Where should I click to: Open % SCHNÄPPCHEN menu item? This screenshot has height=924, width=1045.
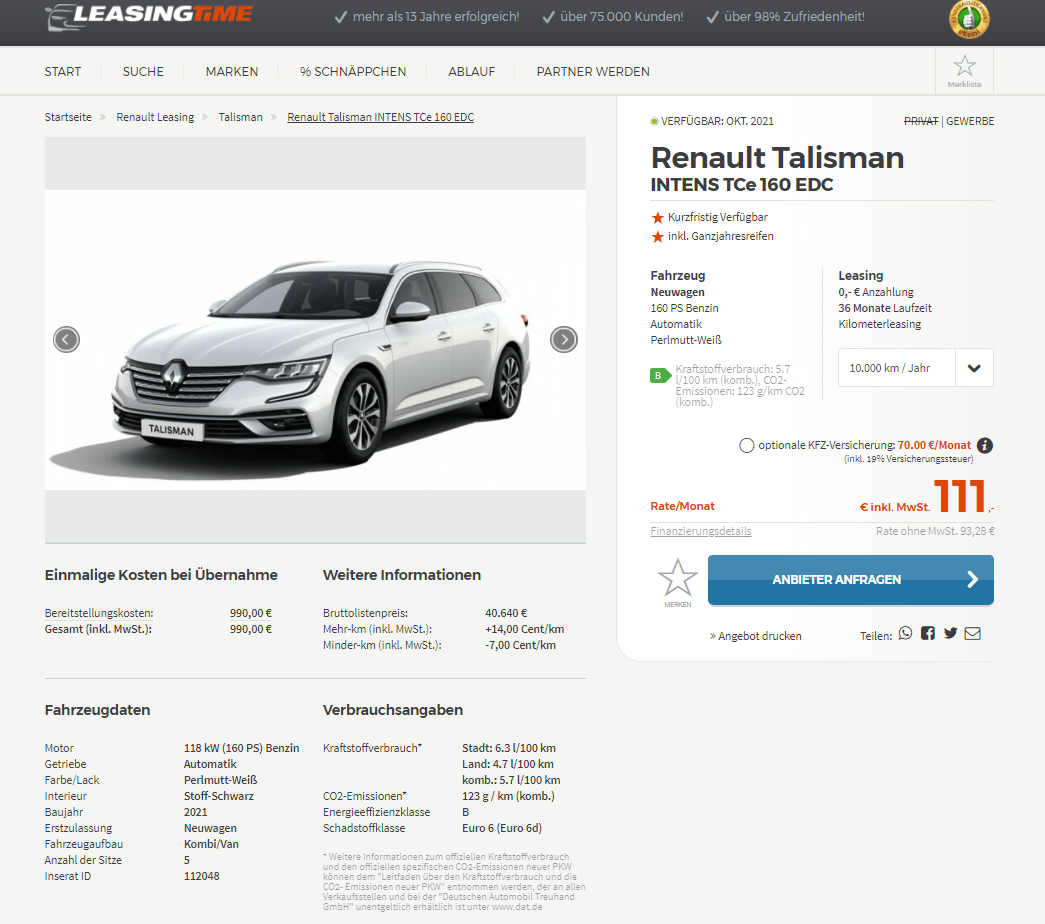[x=353, y=71]
